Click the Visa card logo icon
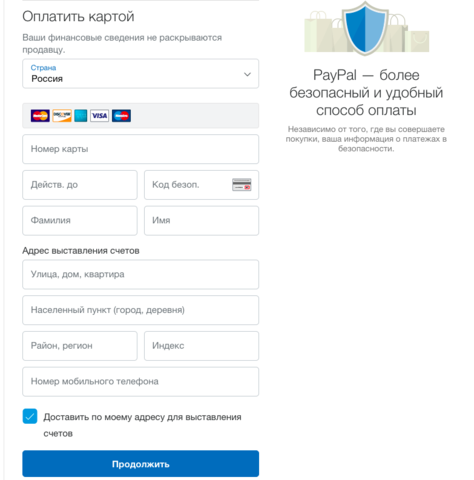The image size is (474, 480). point(99,116)
